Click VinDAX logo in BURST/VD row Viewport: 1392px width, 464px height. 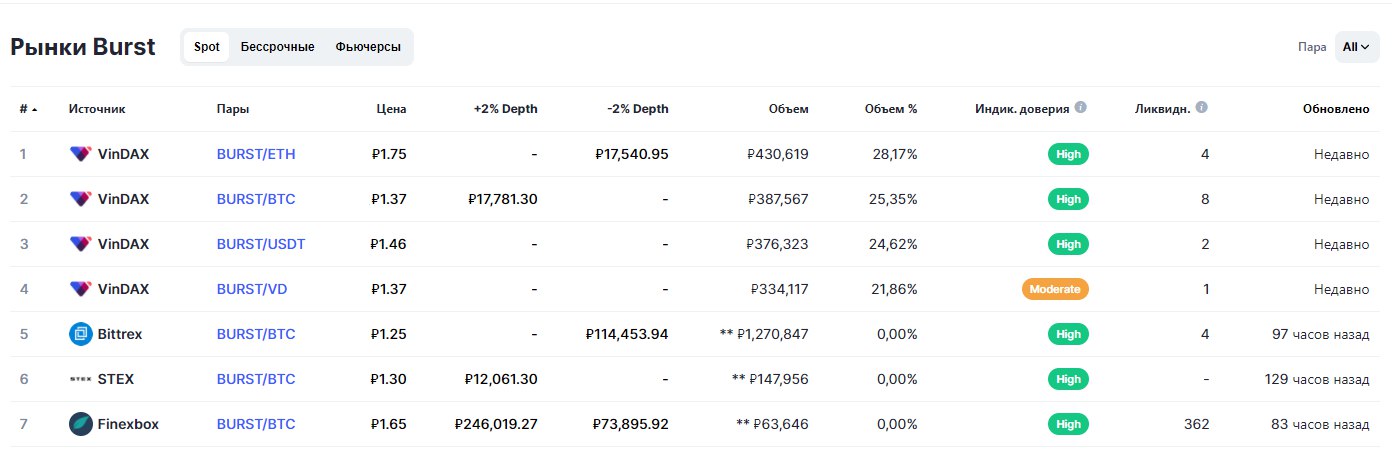pos(80,289)
